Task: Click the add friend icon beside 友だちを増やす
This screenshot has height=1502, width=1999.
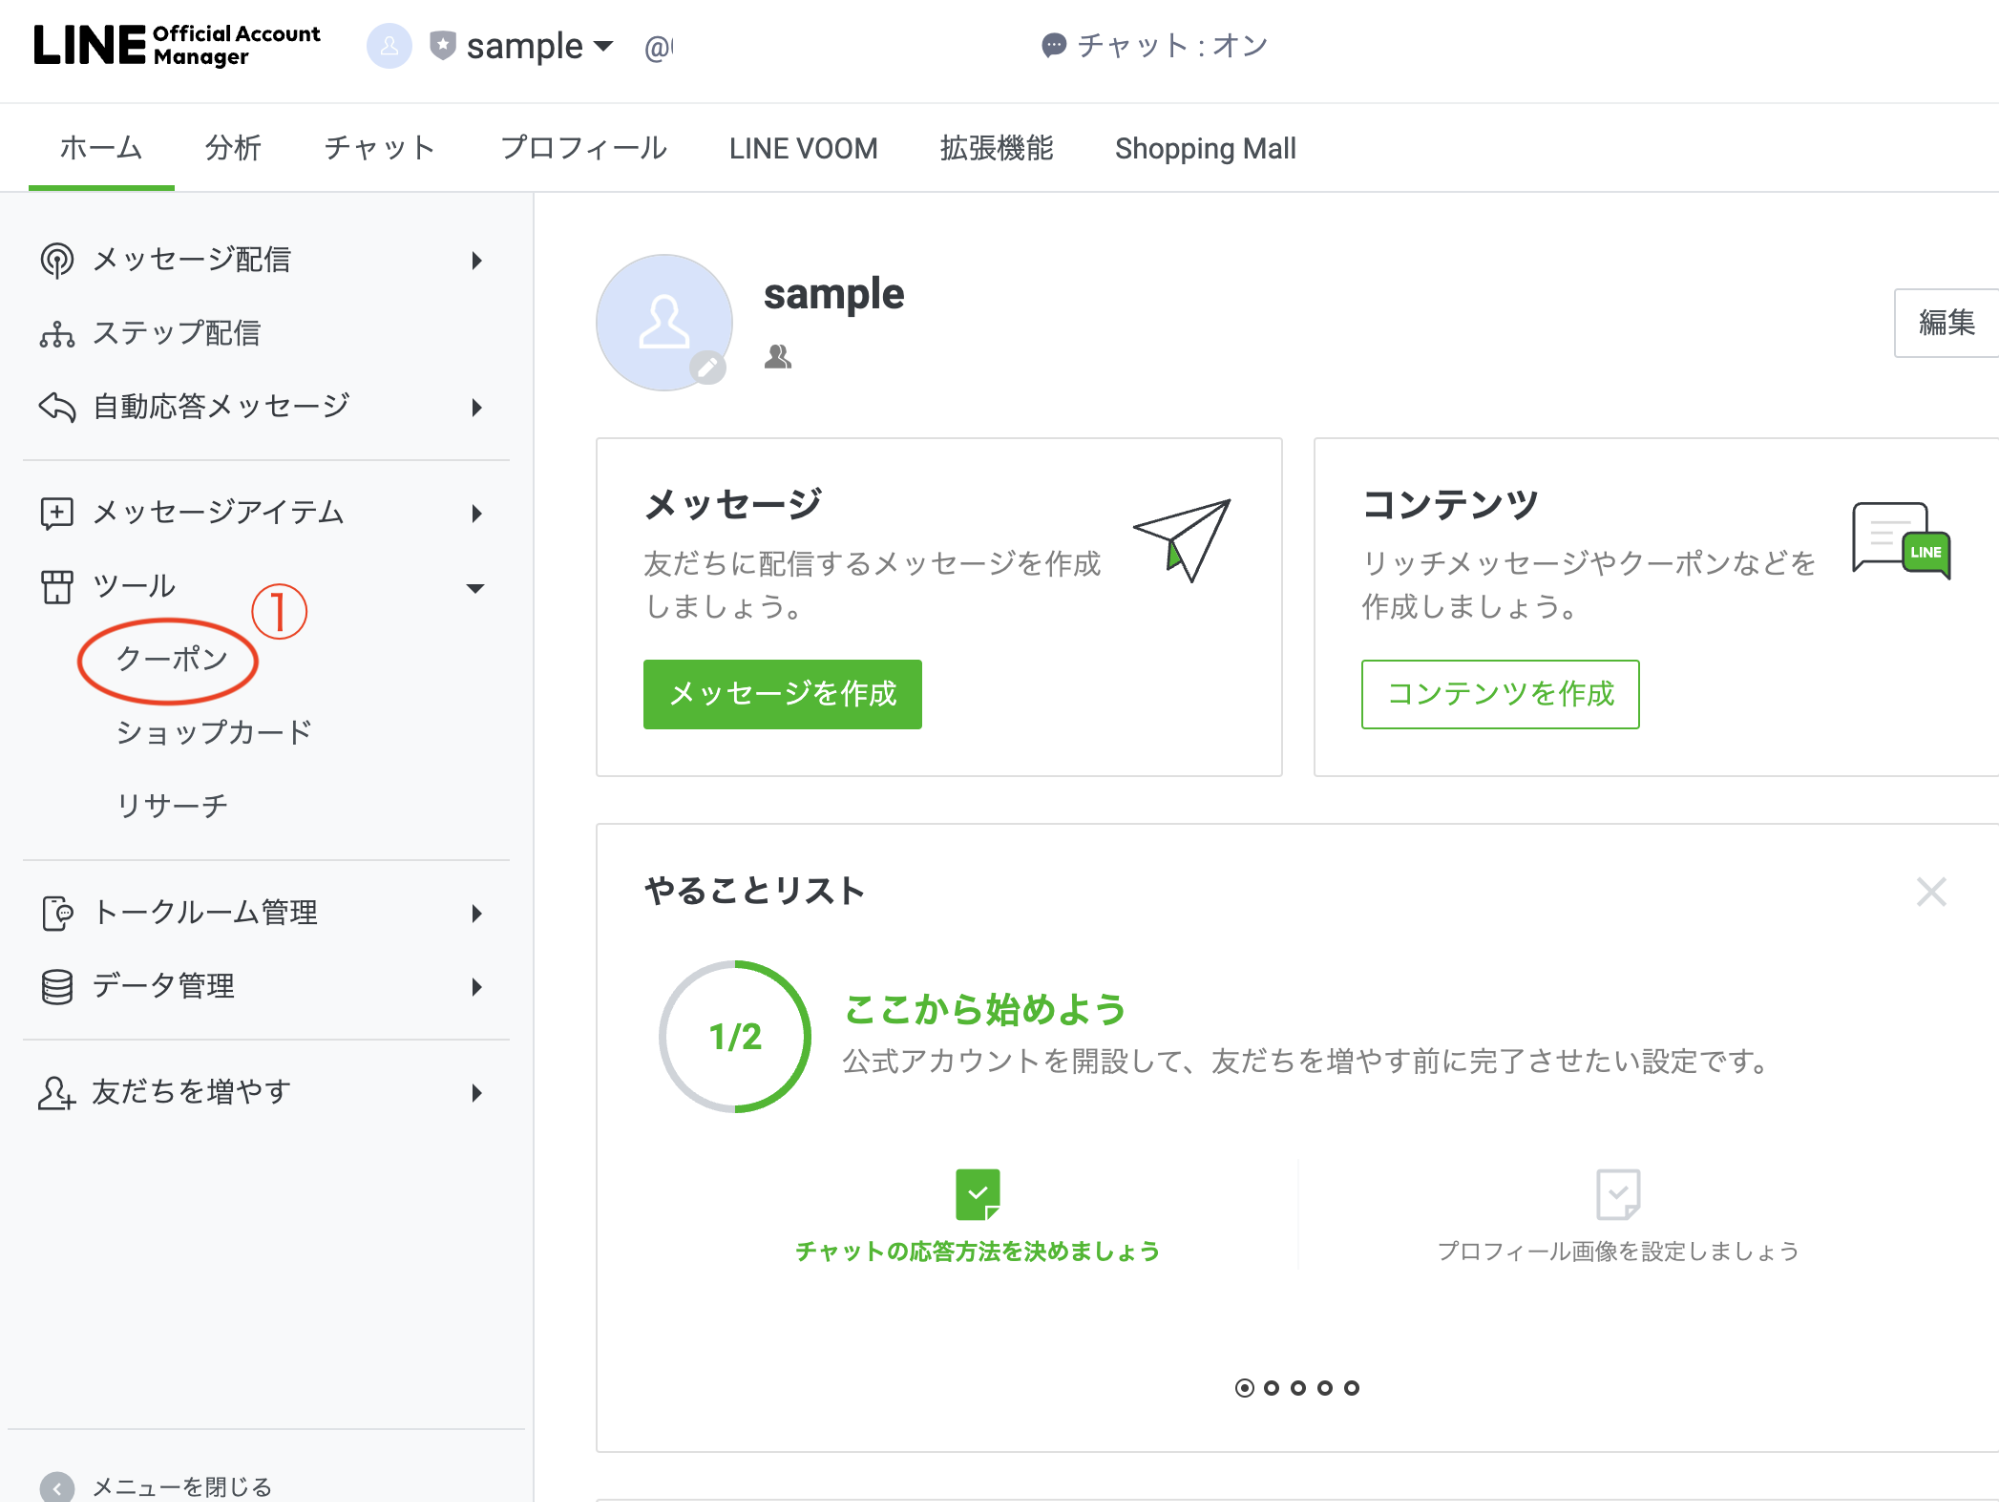Action: coord(57,1093)
